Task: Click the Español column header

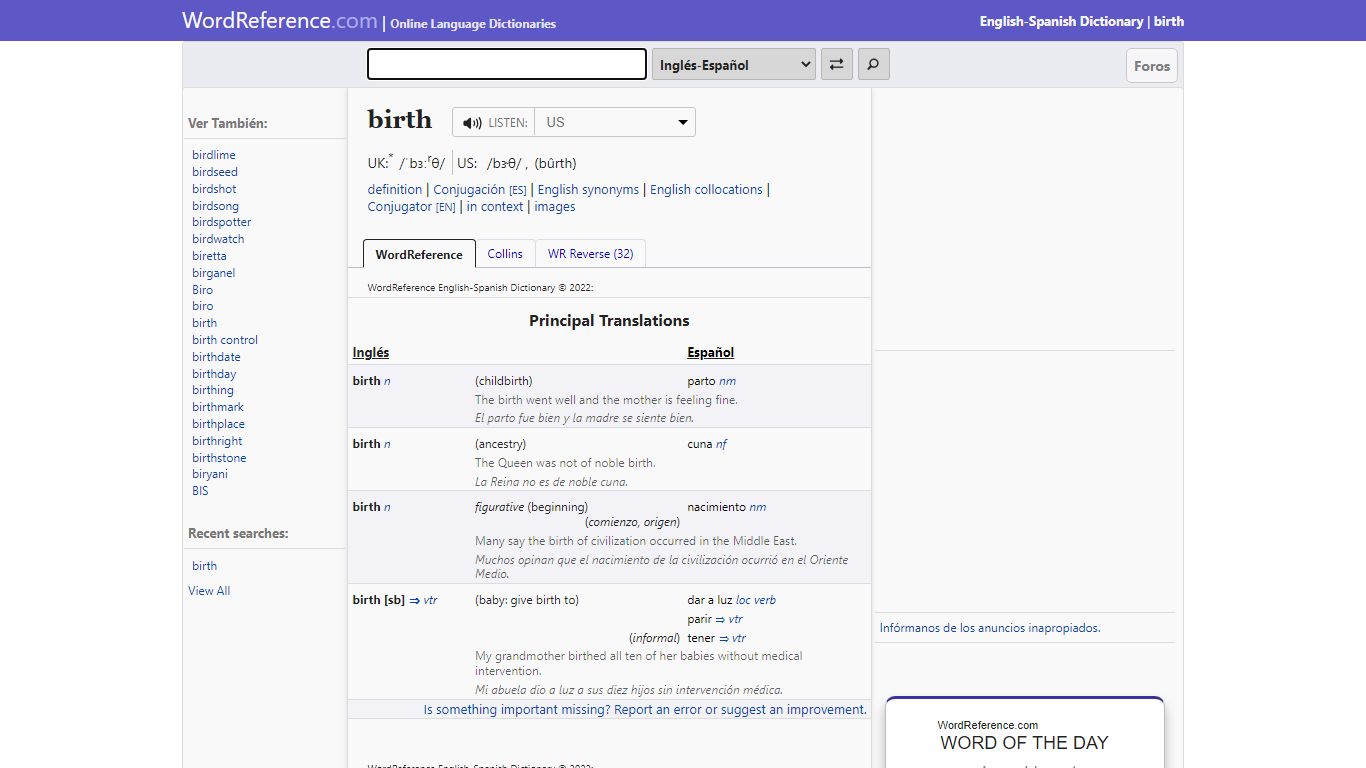Action: point(710,352)
